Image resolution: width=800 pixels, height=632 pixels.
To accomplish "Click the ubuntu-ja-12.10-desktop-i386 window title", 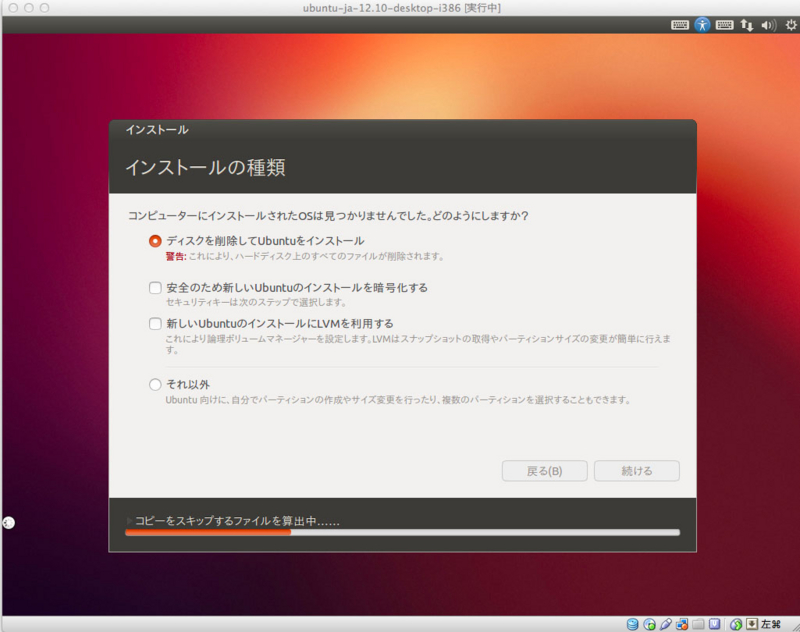I will [402, 8].
